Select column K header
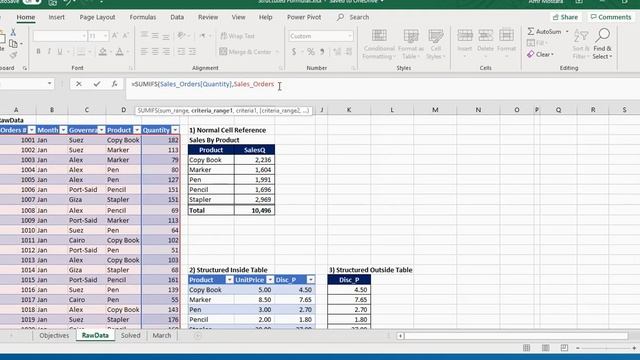 click(x=349, y=110)
